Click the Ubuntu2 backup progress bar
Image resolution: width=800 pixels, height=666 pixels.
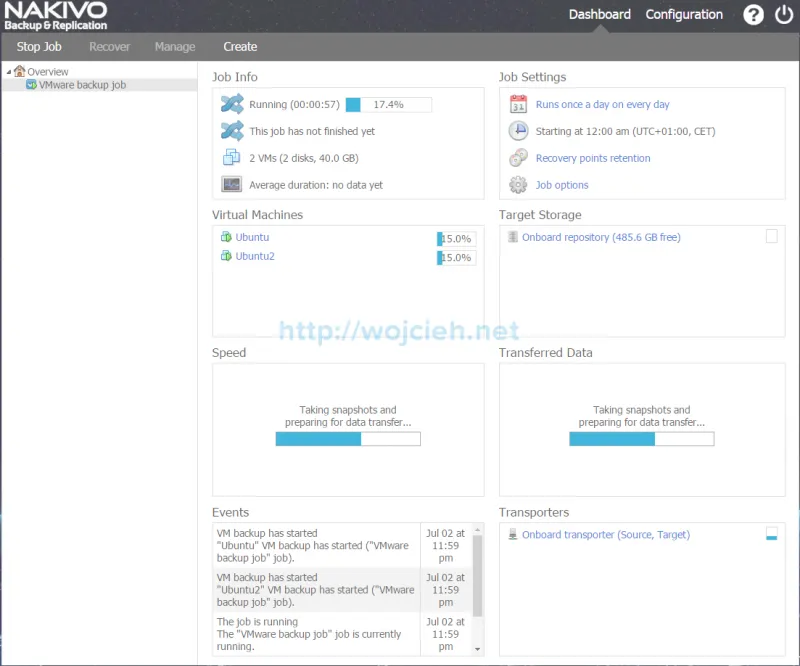coord(456,257)
